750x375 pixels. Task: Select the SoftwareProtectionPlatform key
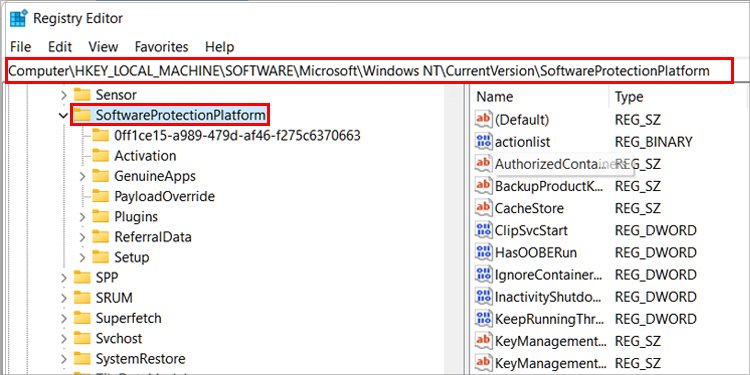[x=180, y=115]
